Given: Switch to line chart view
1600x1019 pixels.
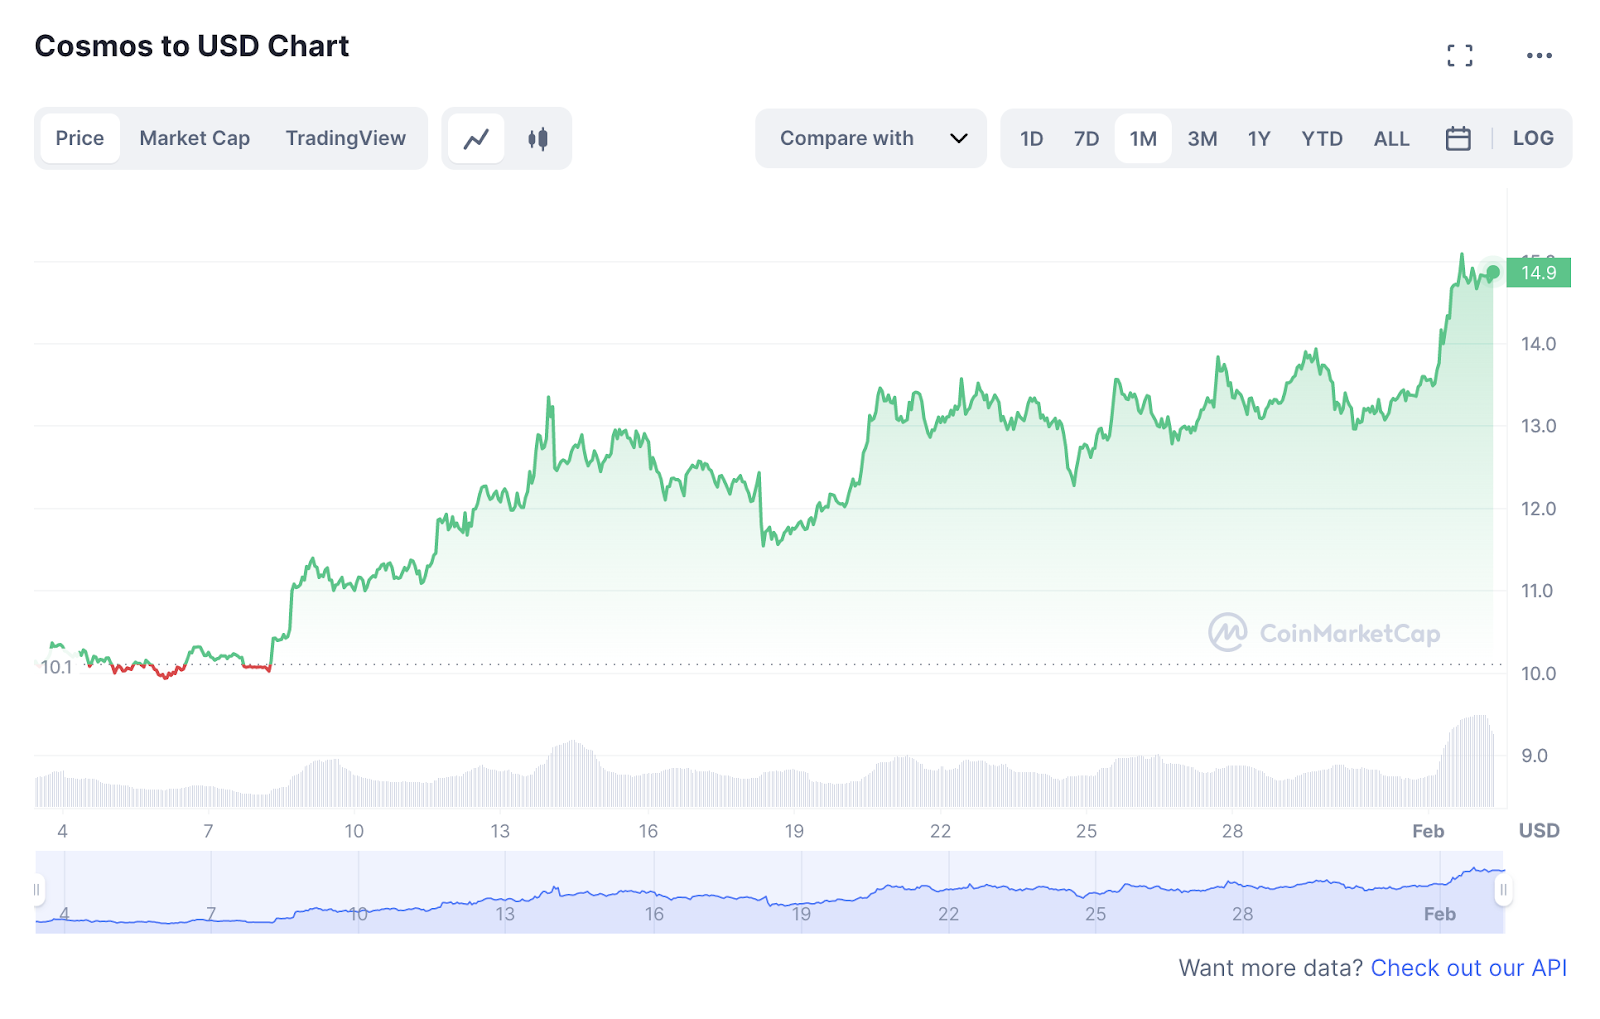Looking at the screenshot, I should click(x=476, y=138).
